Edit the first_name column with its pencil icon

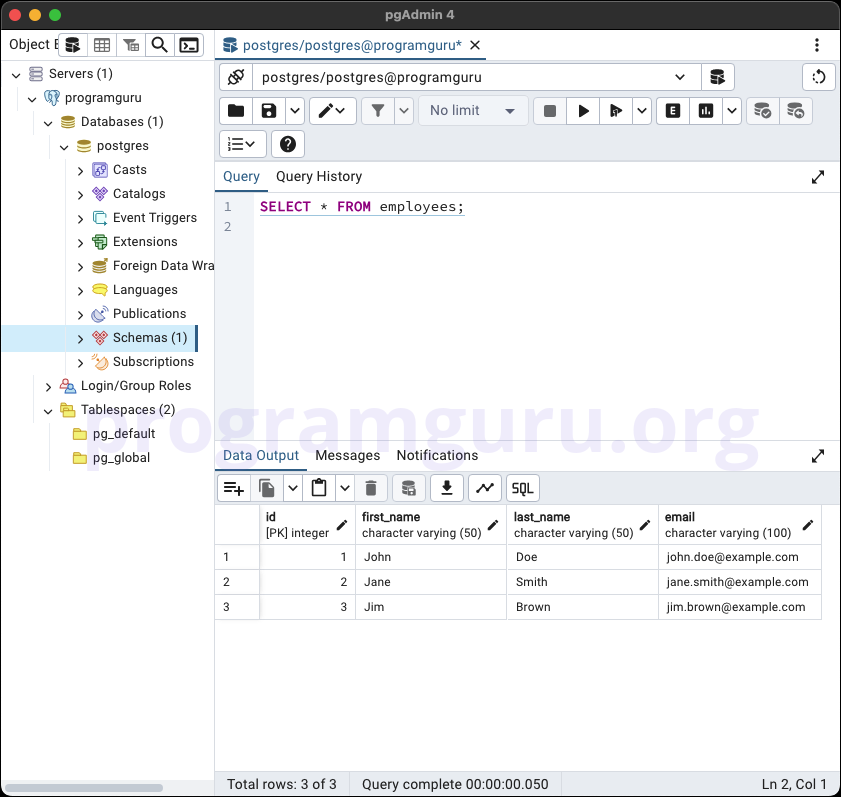tap(492, 524)
